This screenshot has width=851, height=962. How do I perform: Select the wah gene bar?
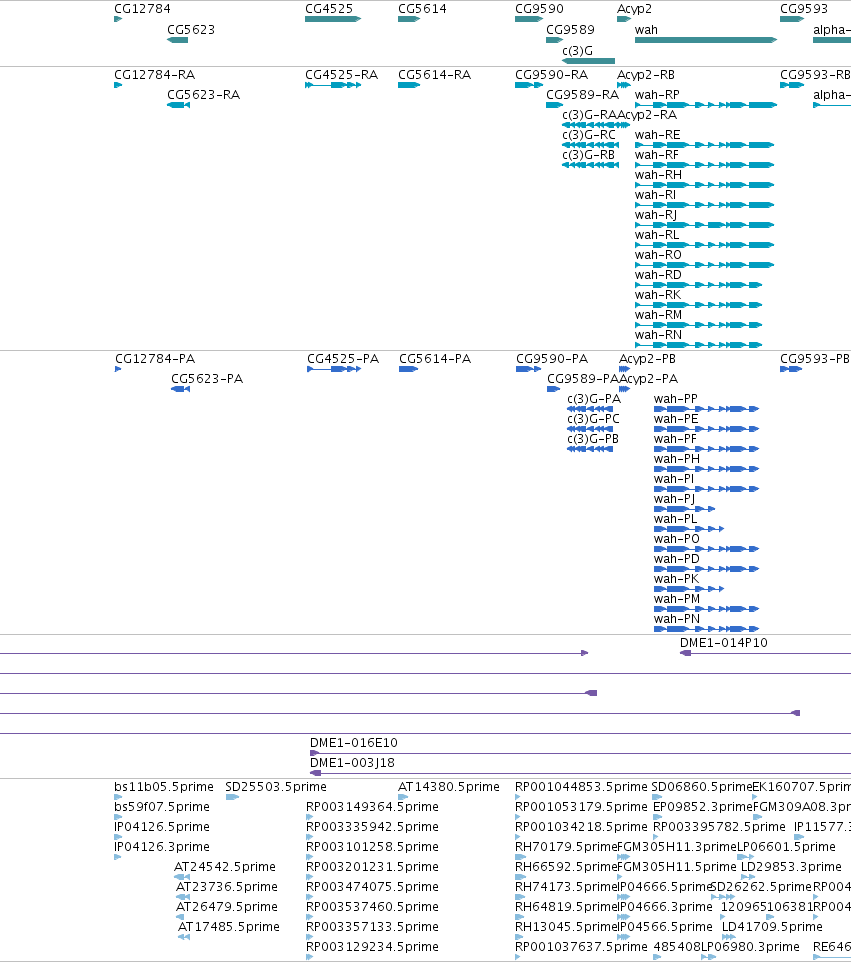click(x=706, y=40)
